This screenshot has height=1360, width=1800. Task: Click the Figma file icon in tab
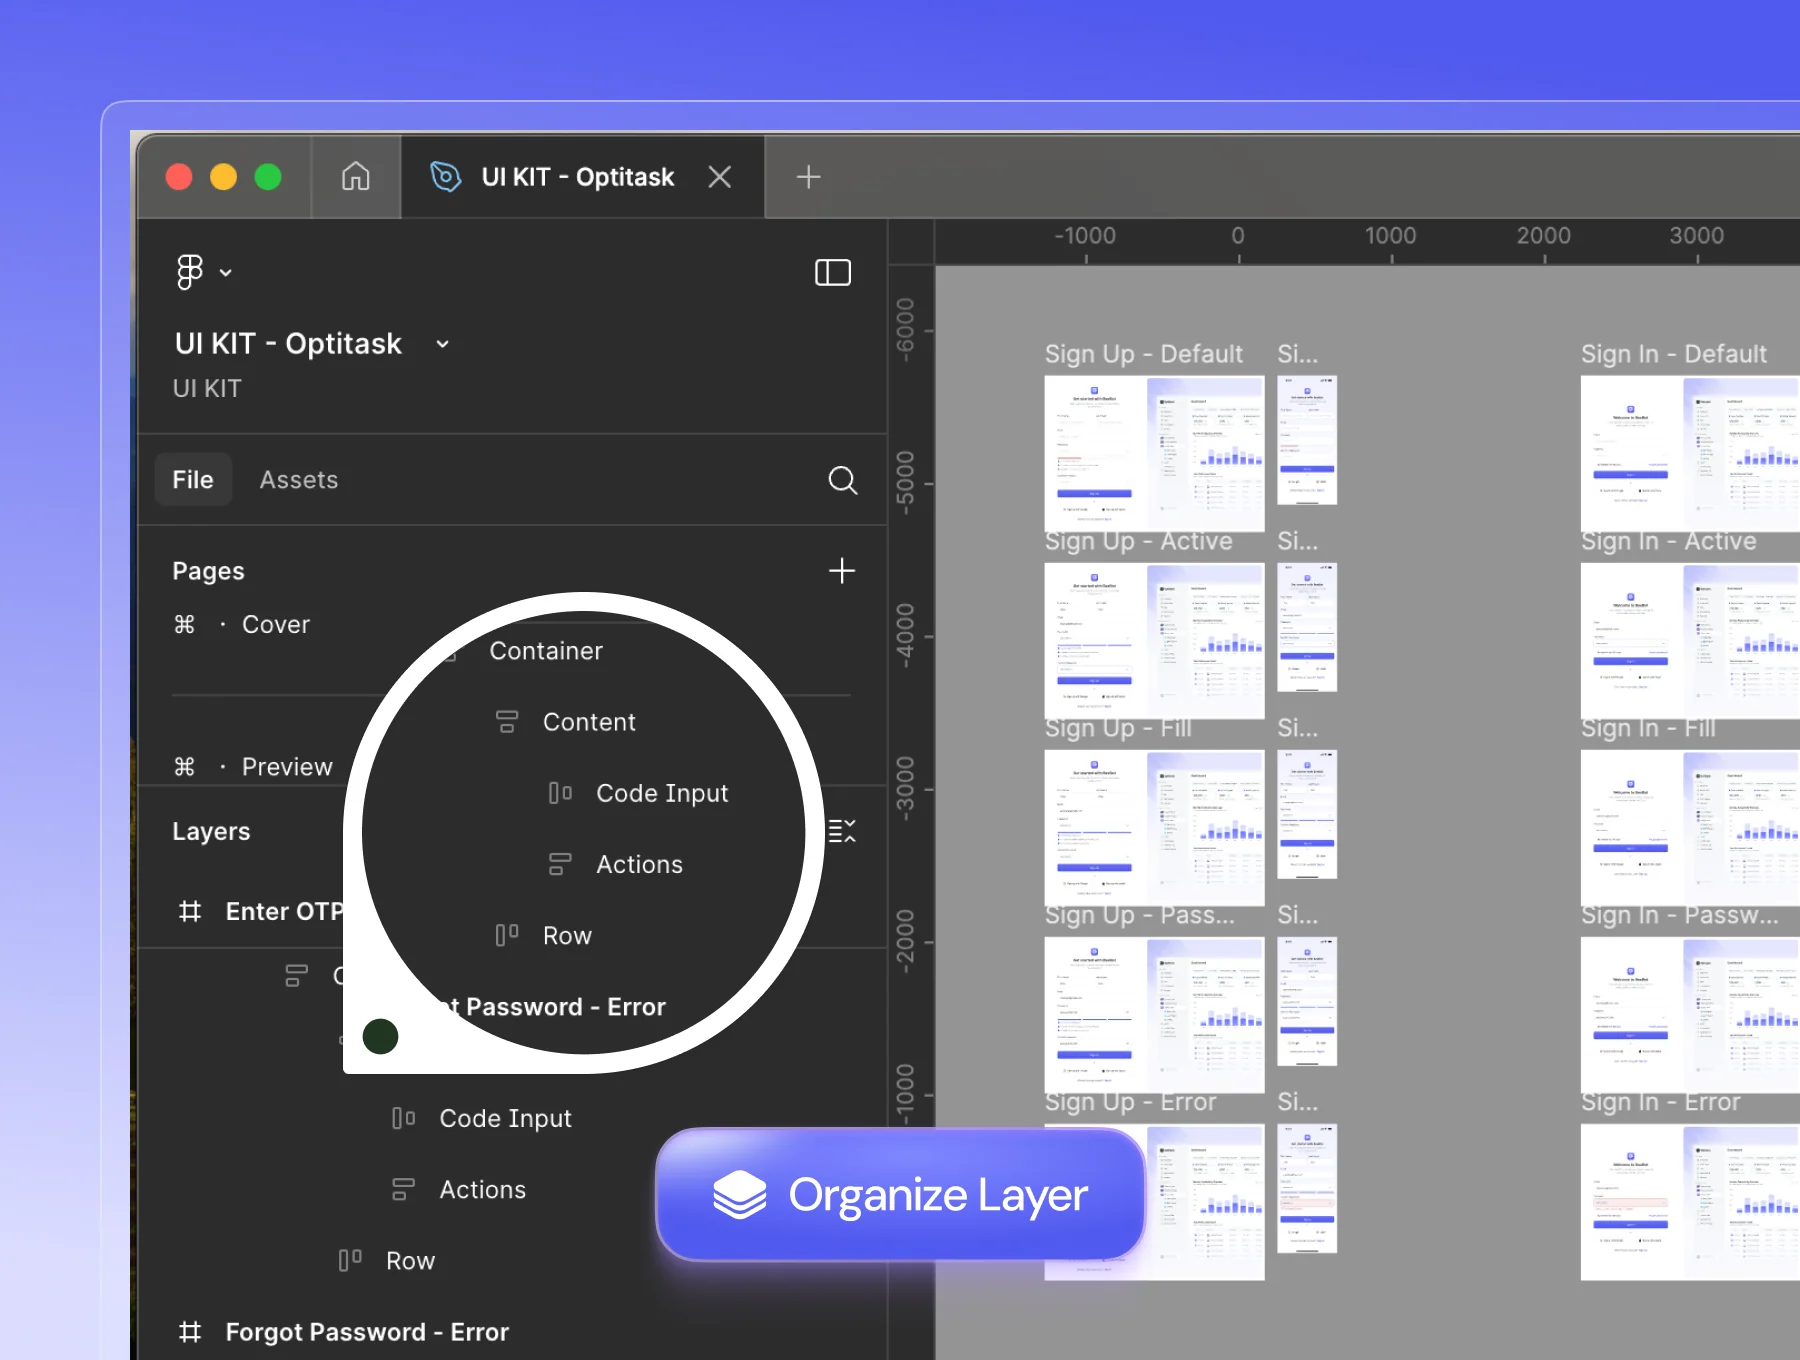point(445,177)
